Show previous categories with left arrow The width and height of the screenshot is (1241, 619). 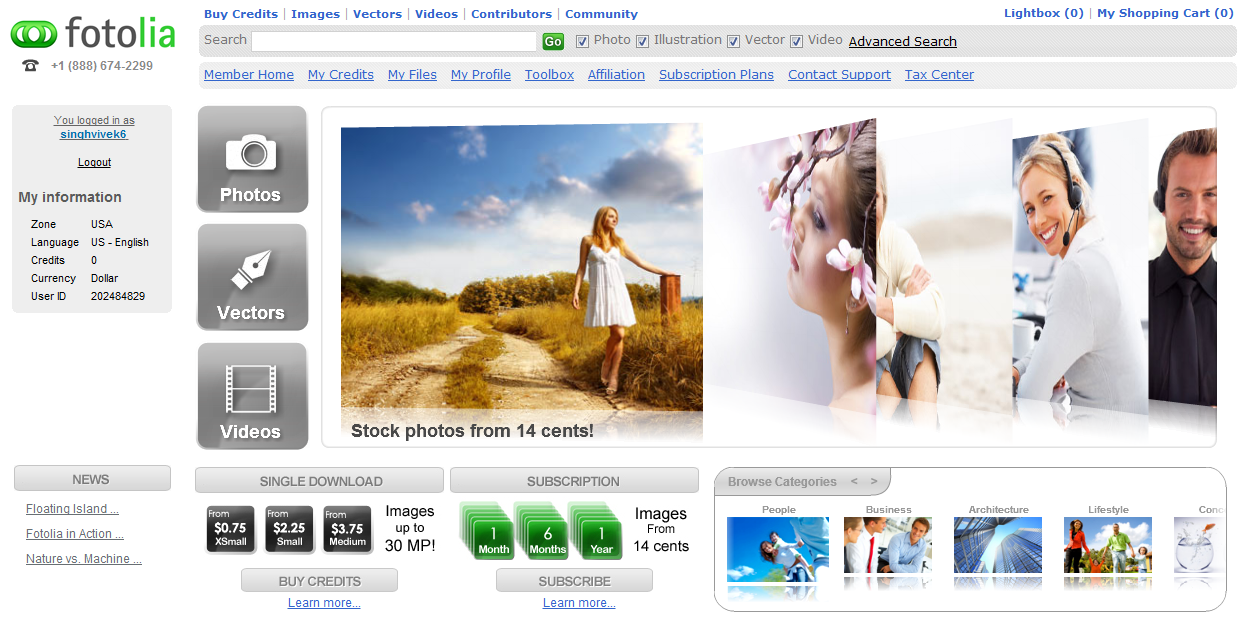(x=854, y=481)
